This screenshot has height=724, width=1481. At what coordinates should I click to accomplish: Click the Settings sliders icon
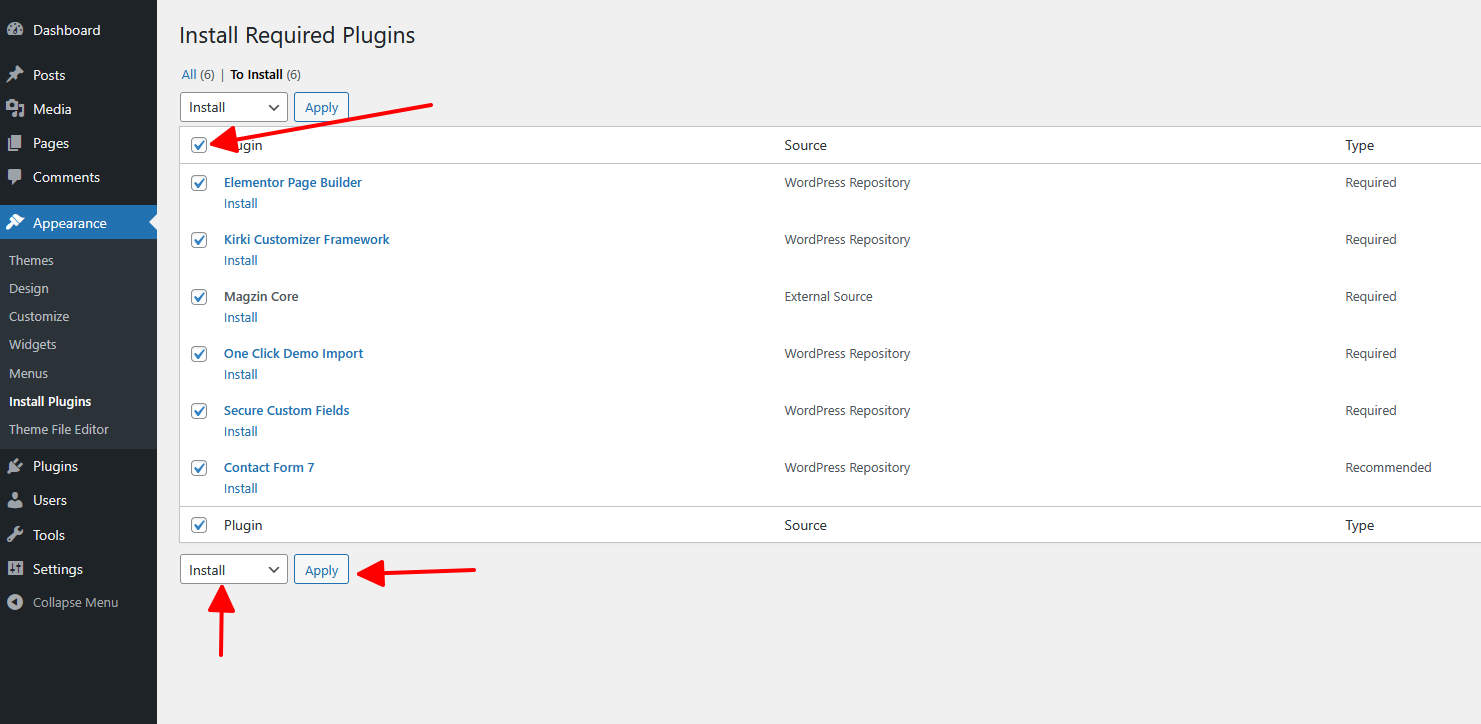click(15, 569)
